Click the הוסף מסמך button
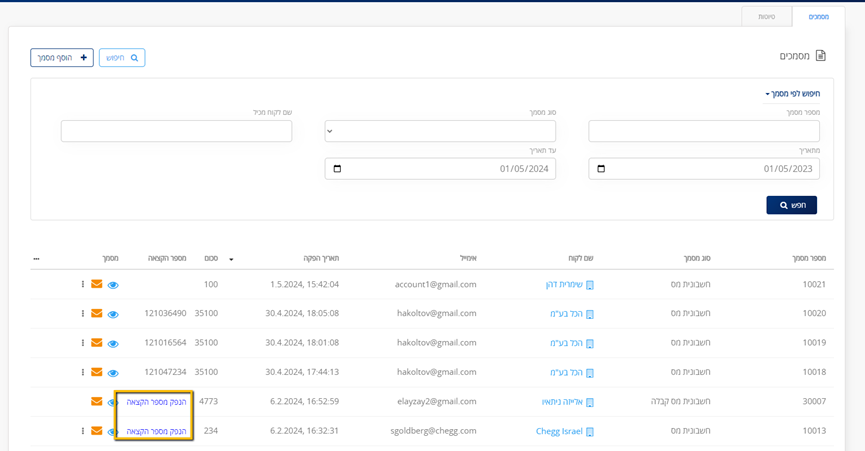The width and height of the screenshot is (865, 451). [62, 57]
